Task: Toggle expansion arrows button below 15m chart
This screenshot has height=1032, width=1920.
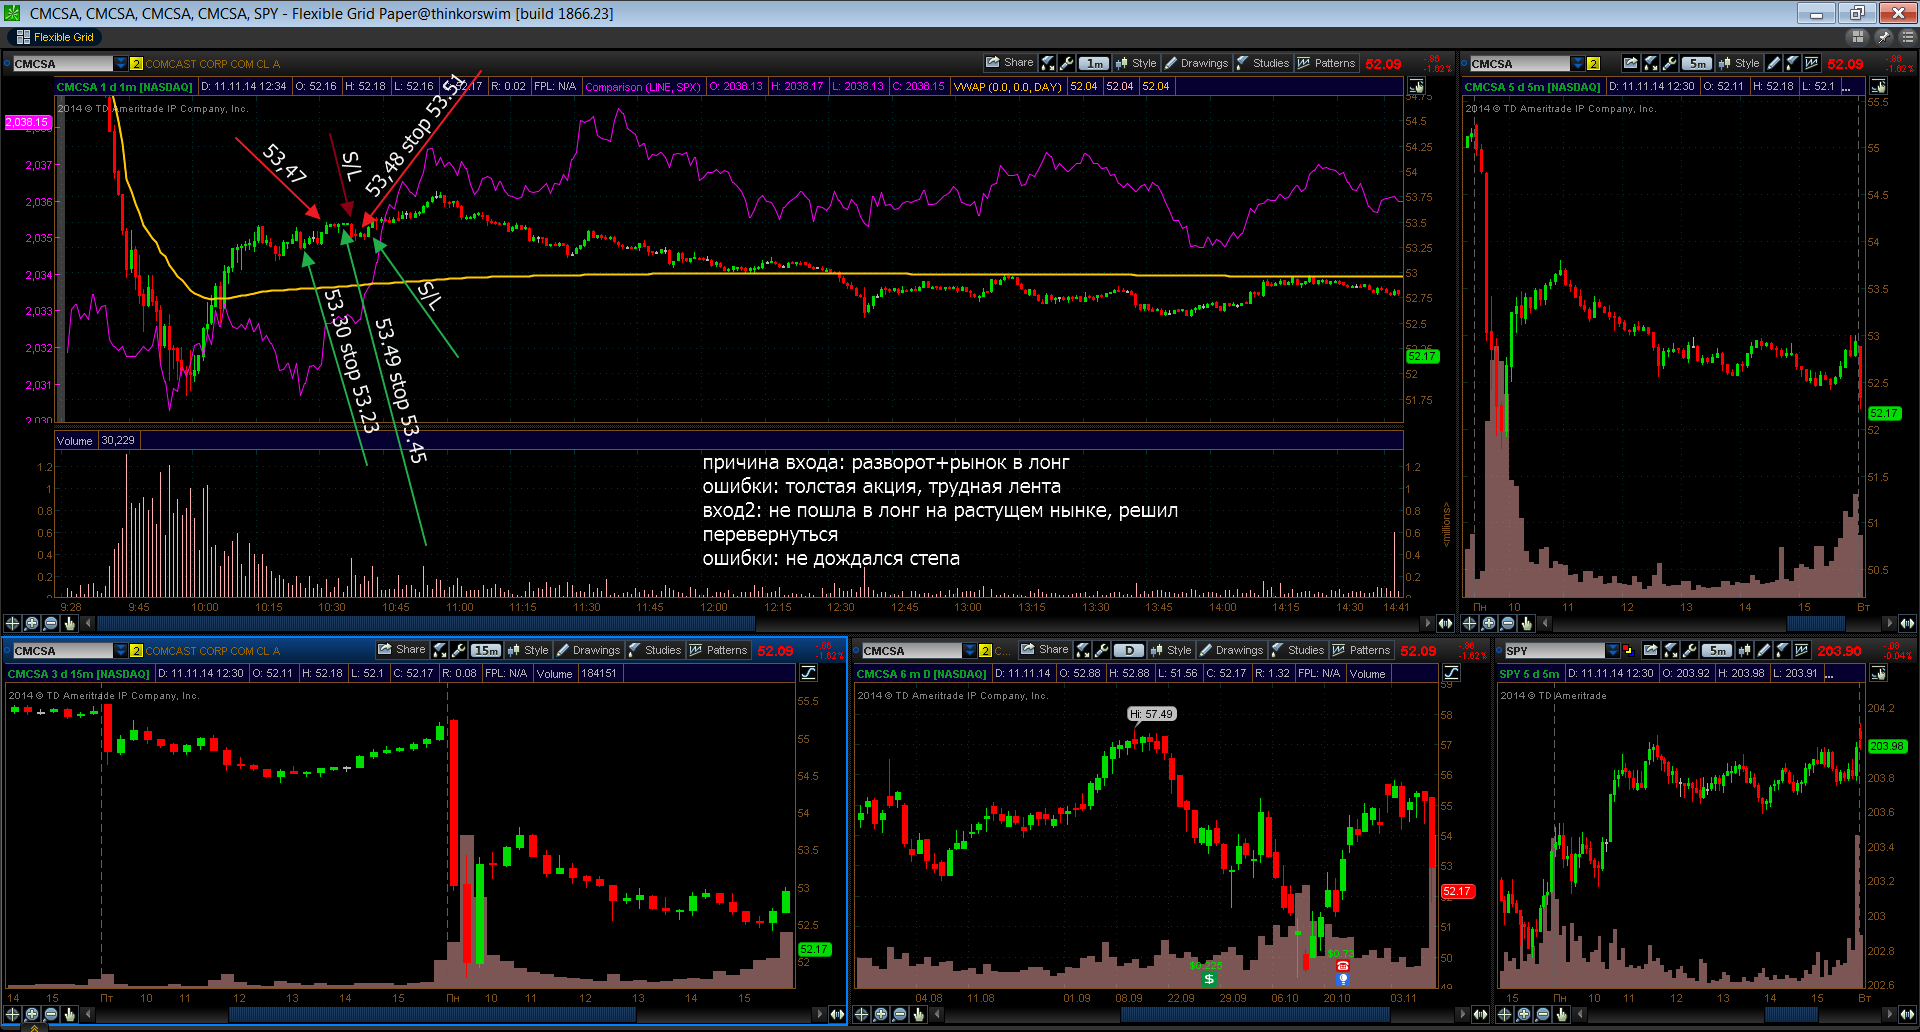Action: (837, 1014)
